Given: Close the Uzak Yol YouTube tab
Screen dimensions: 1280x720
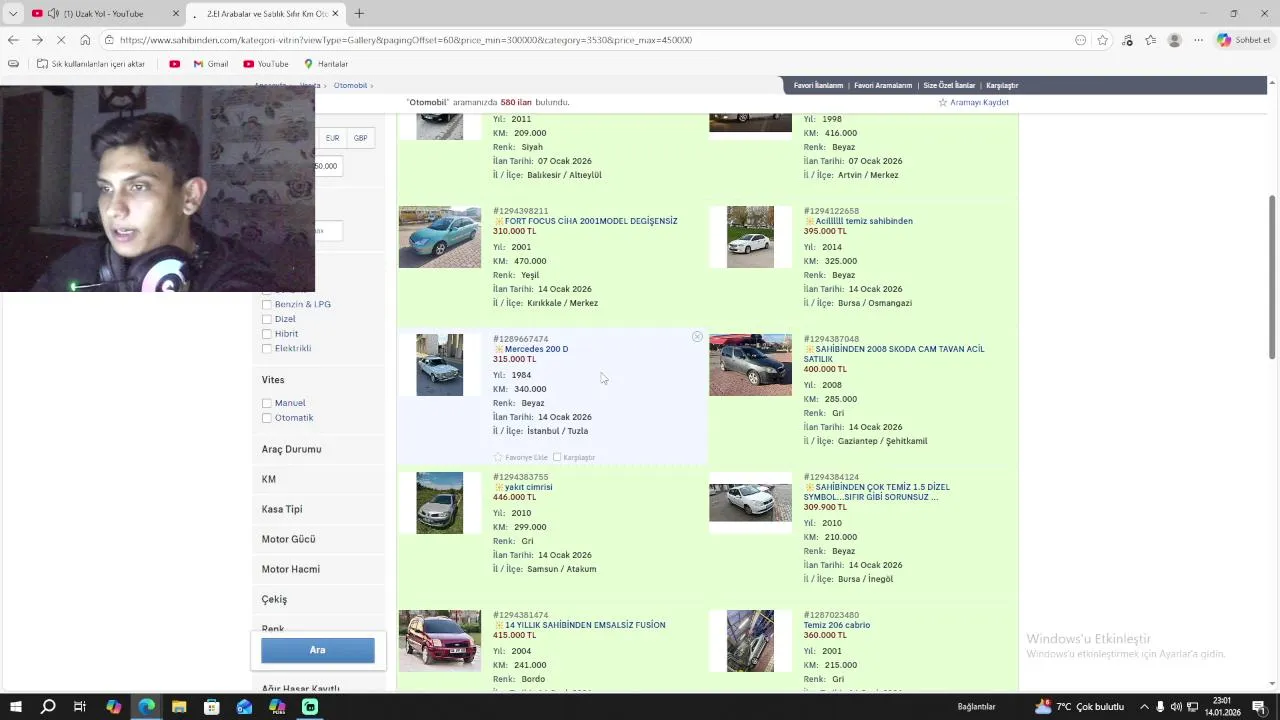Looking at the screenshot, I should point(176,14).
